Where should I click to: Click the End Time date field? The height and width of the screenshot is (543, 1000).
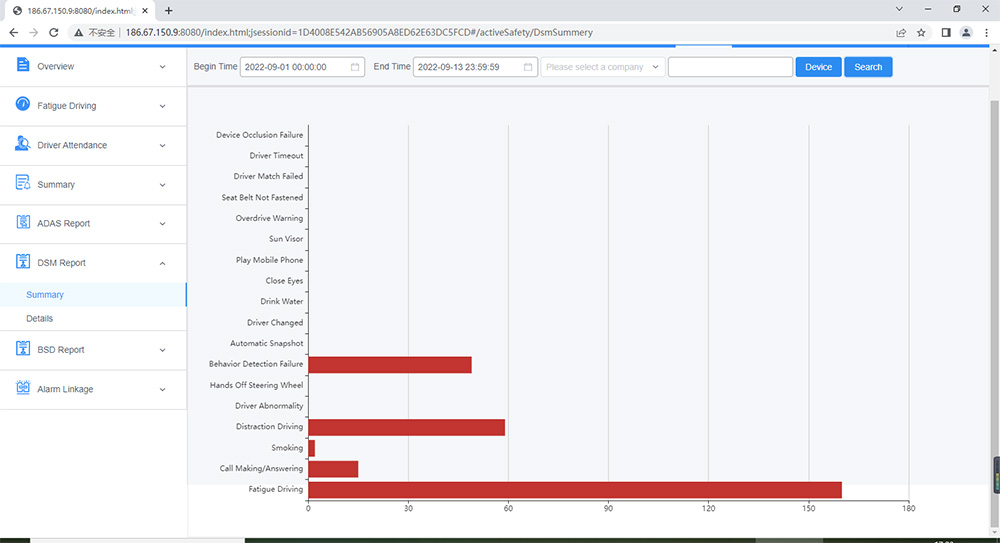coord(475,67)
